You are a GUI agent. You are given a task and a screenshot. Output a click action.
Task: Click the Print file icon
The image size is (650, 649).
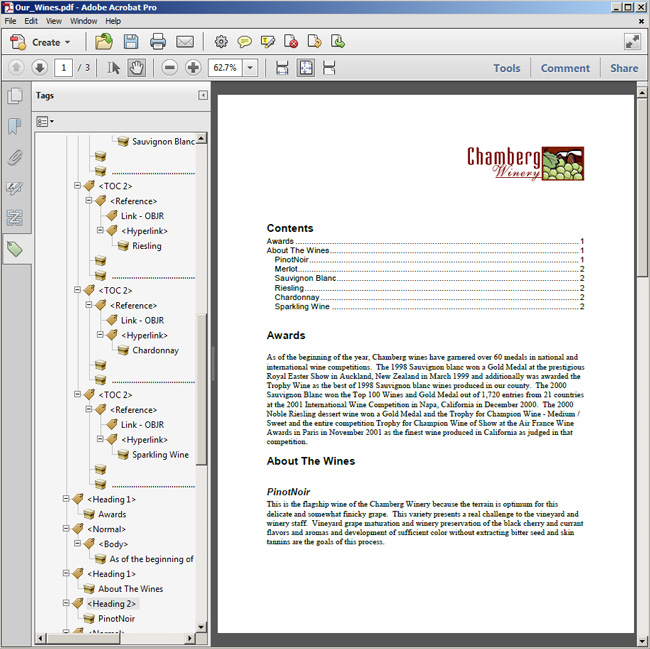[158, 42]
